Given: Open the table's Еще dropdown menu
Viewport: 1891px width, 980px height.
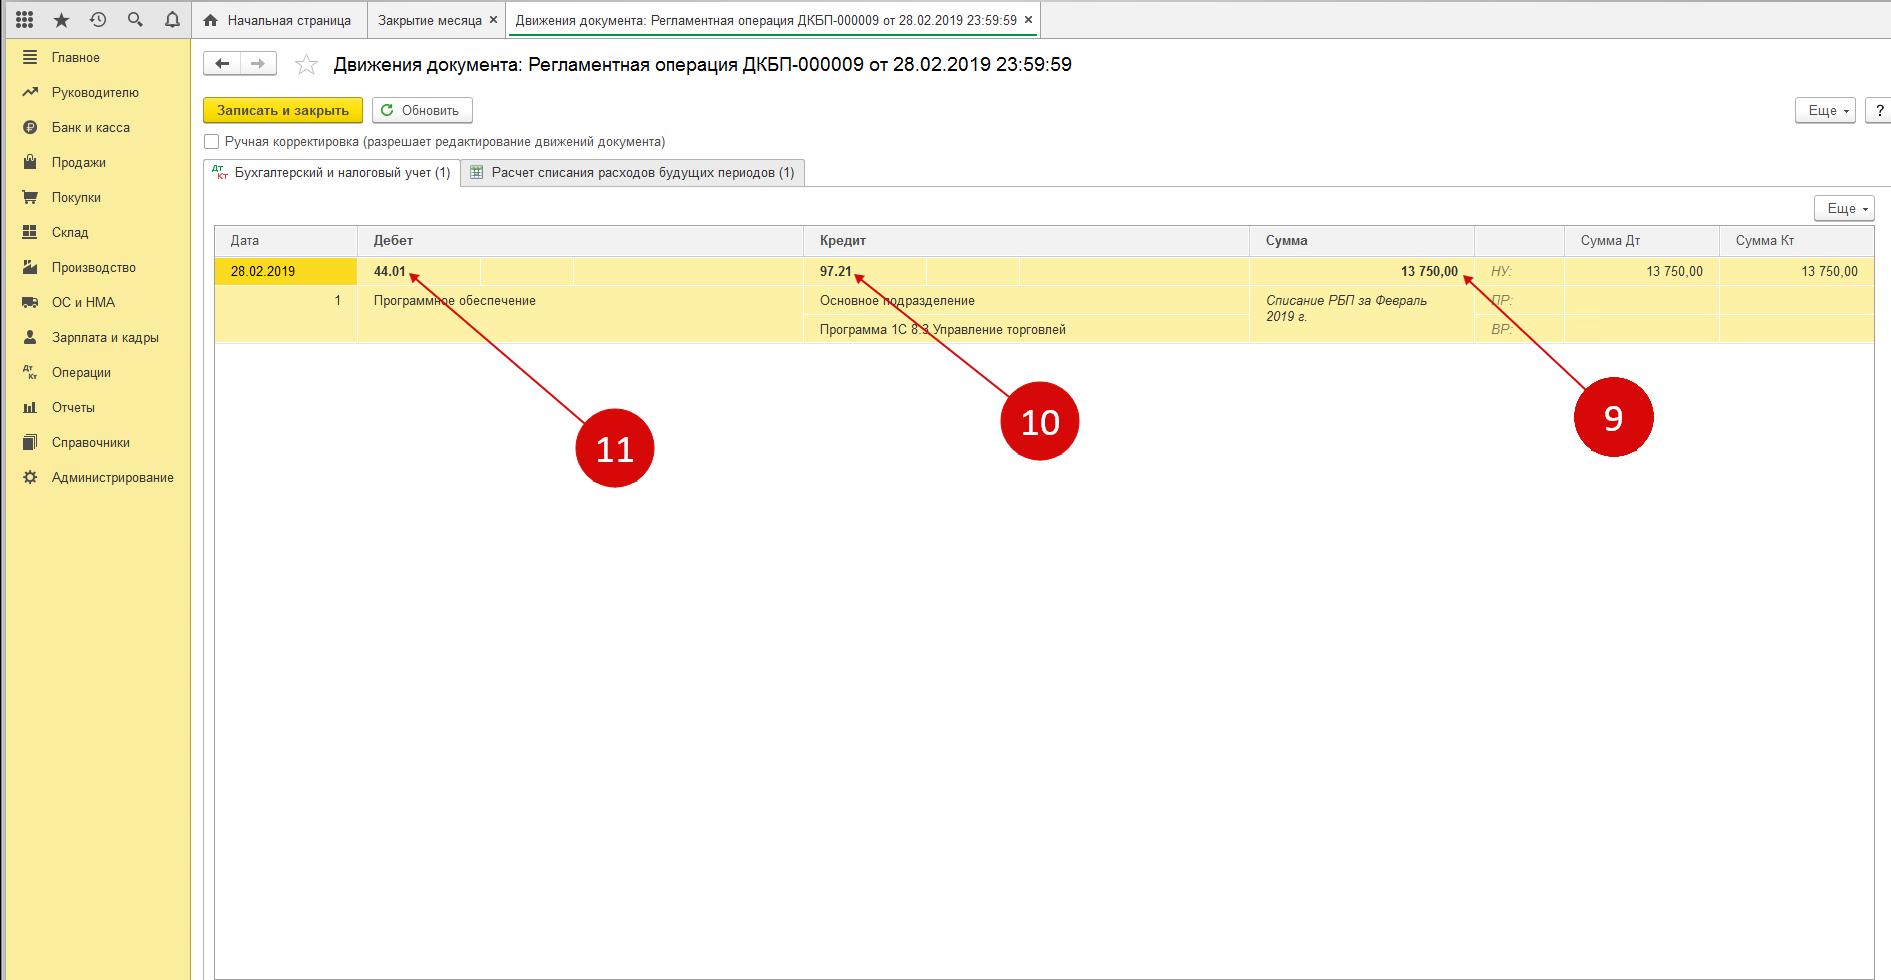Looking at the screenshot, I should coord(1845,208).
